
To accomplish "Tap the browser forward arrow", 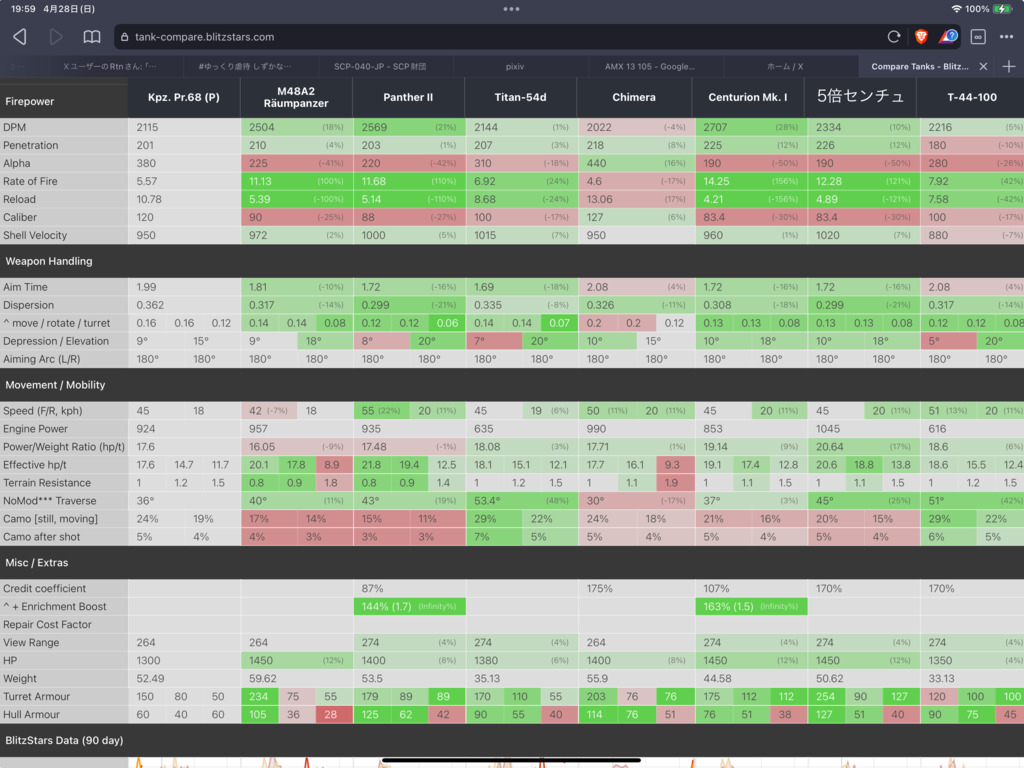I will coord(56,37).
